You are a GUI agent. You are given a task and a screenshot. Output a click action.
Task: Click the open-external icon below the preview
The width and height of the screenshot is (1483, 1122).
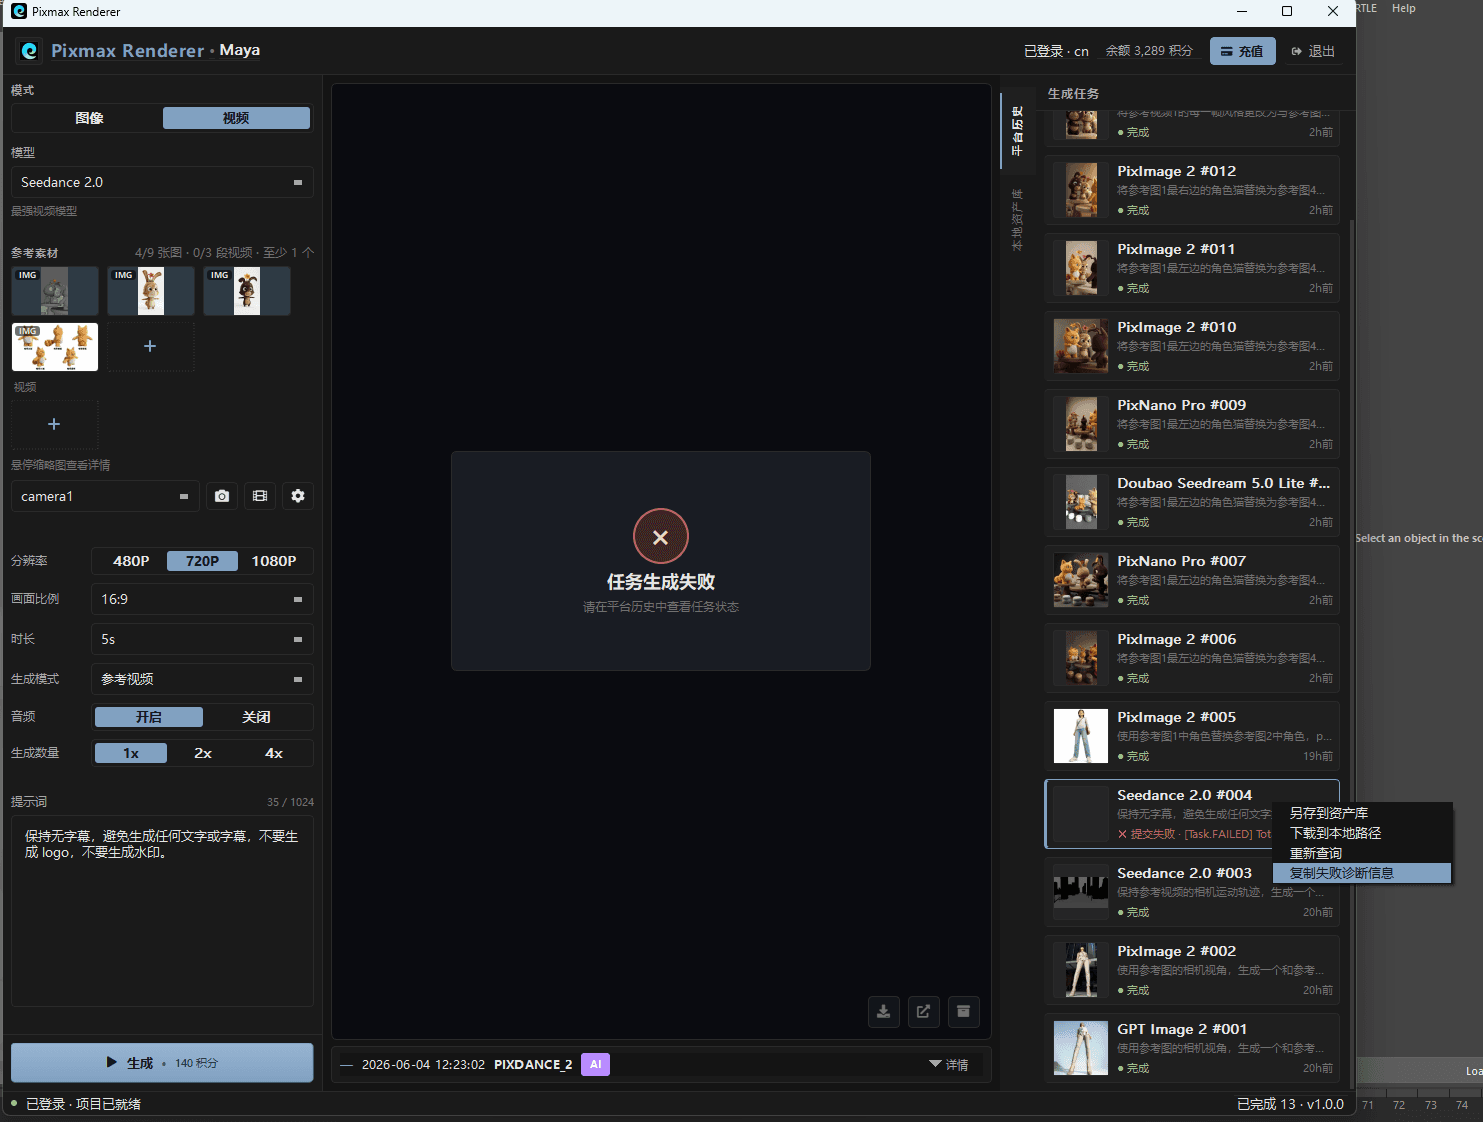coord(924,1011)
